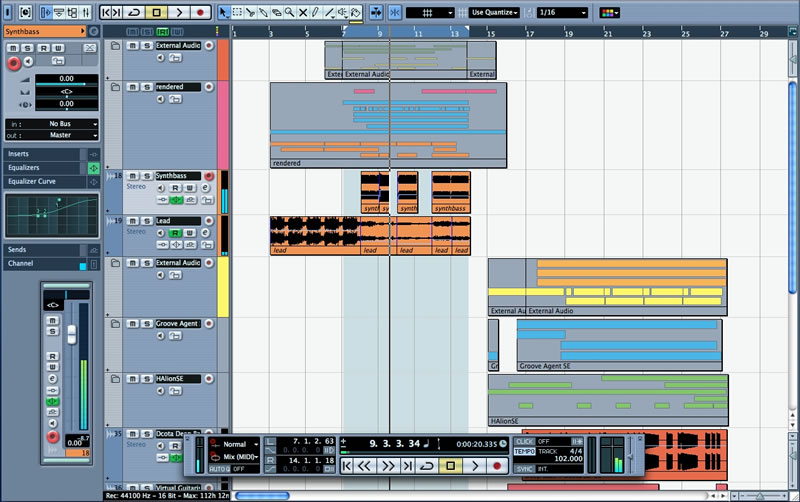
Task: Select the Zoom magnifier tool in toolbar
Action: (x=289, y=12)
